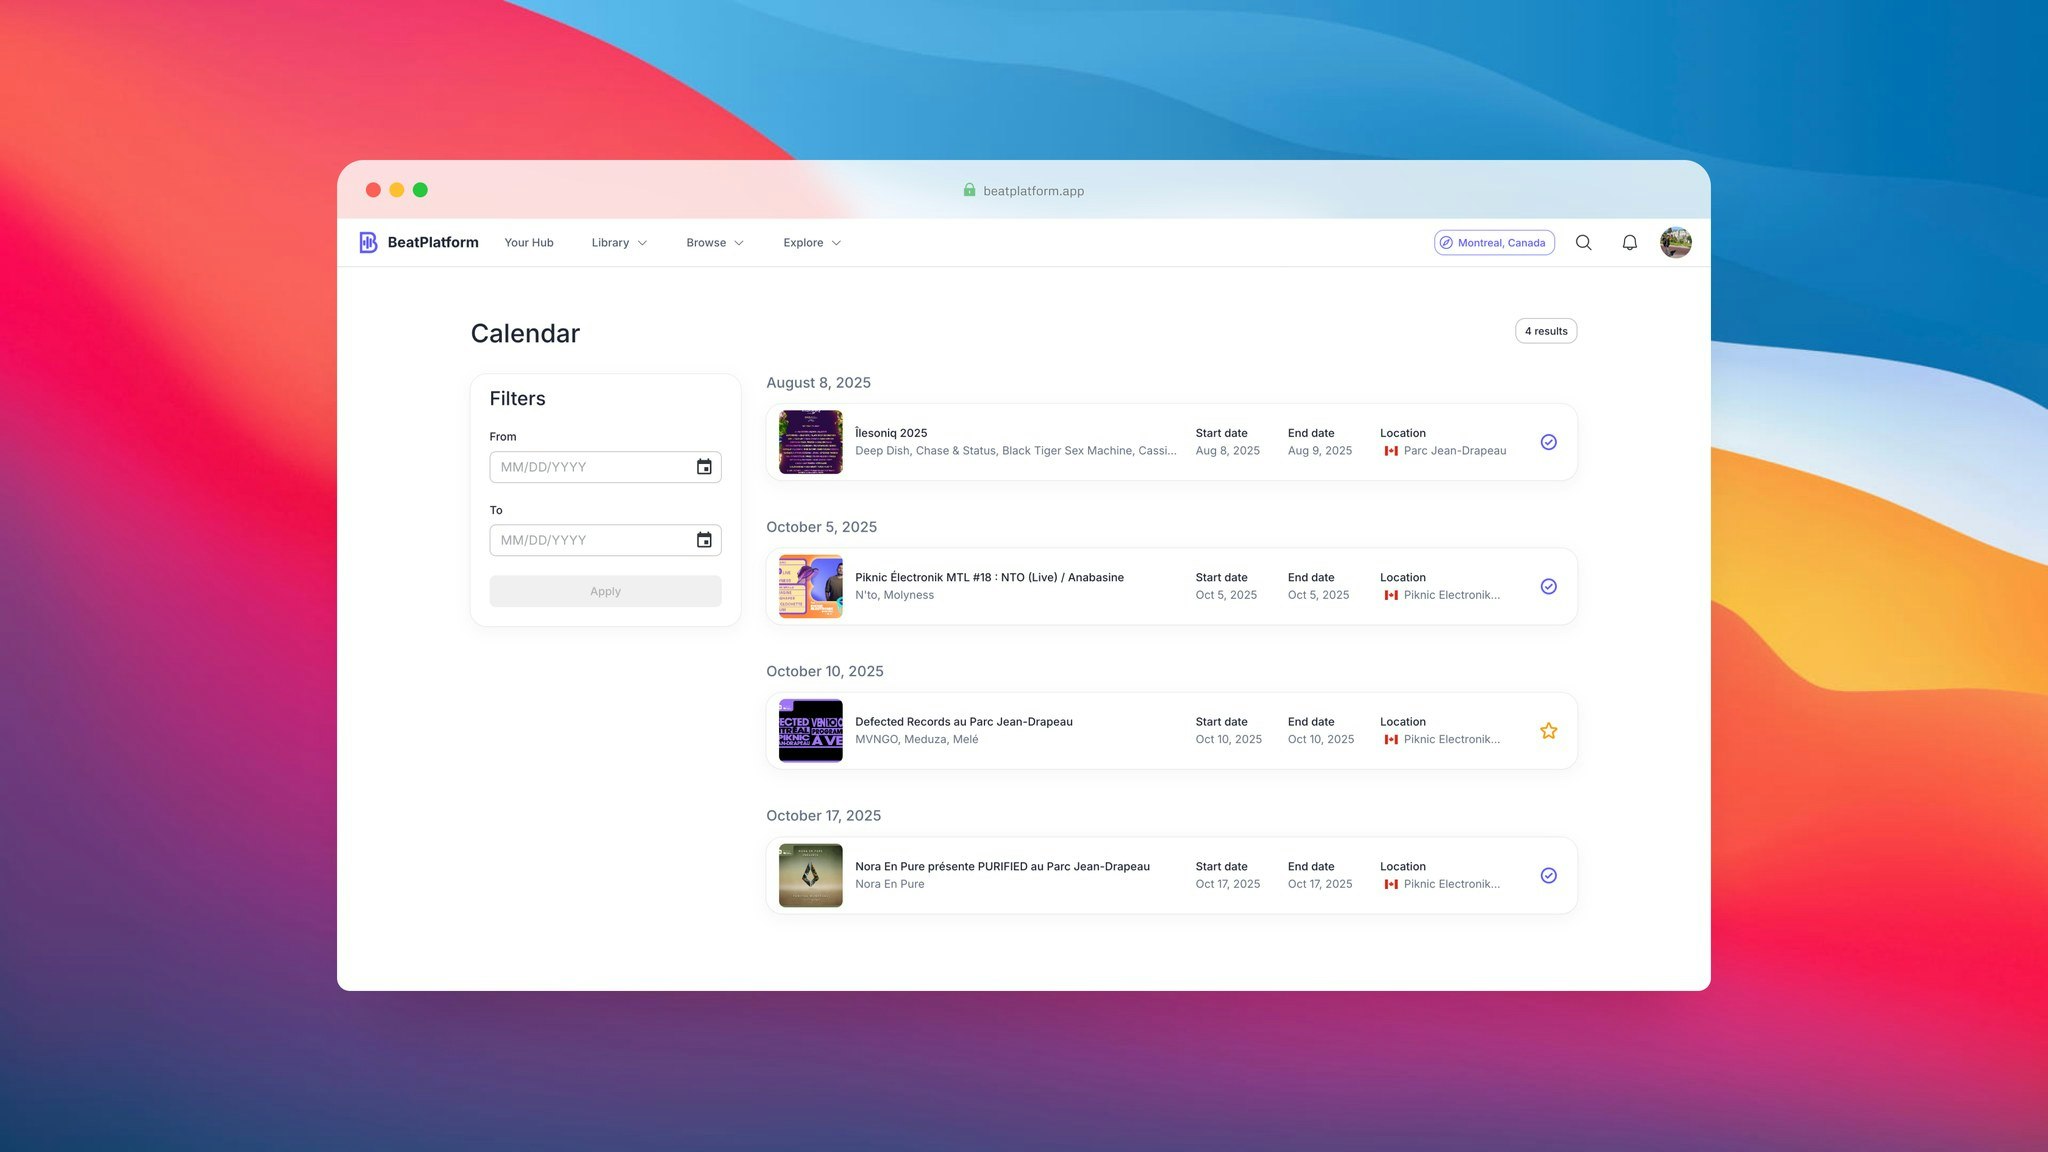
Task: Go to Your Hub
Action: coord(529,243)
